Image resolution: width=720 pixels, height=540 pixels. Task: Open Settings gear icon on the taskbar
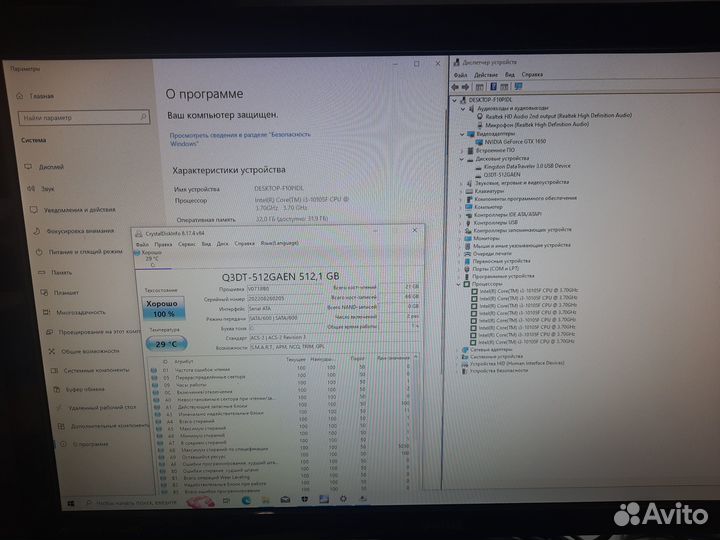[x=343, y=499]
